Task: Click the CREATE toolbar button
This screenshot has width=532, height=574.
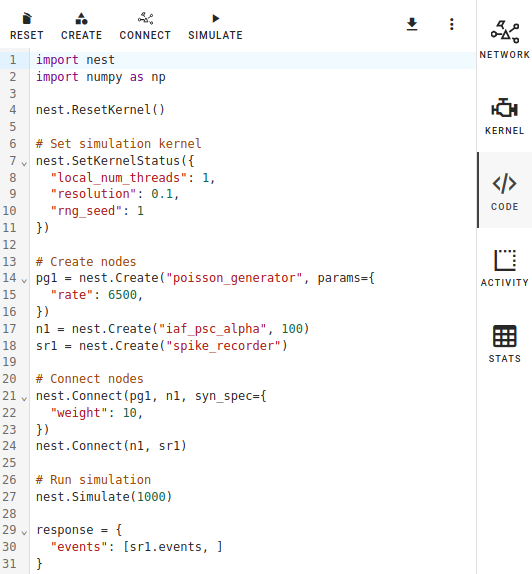Action: coord(81,26)
